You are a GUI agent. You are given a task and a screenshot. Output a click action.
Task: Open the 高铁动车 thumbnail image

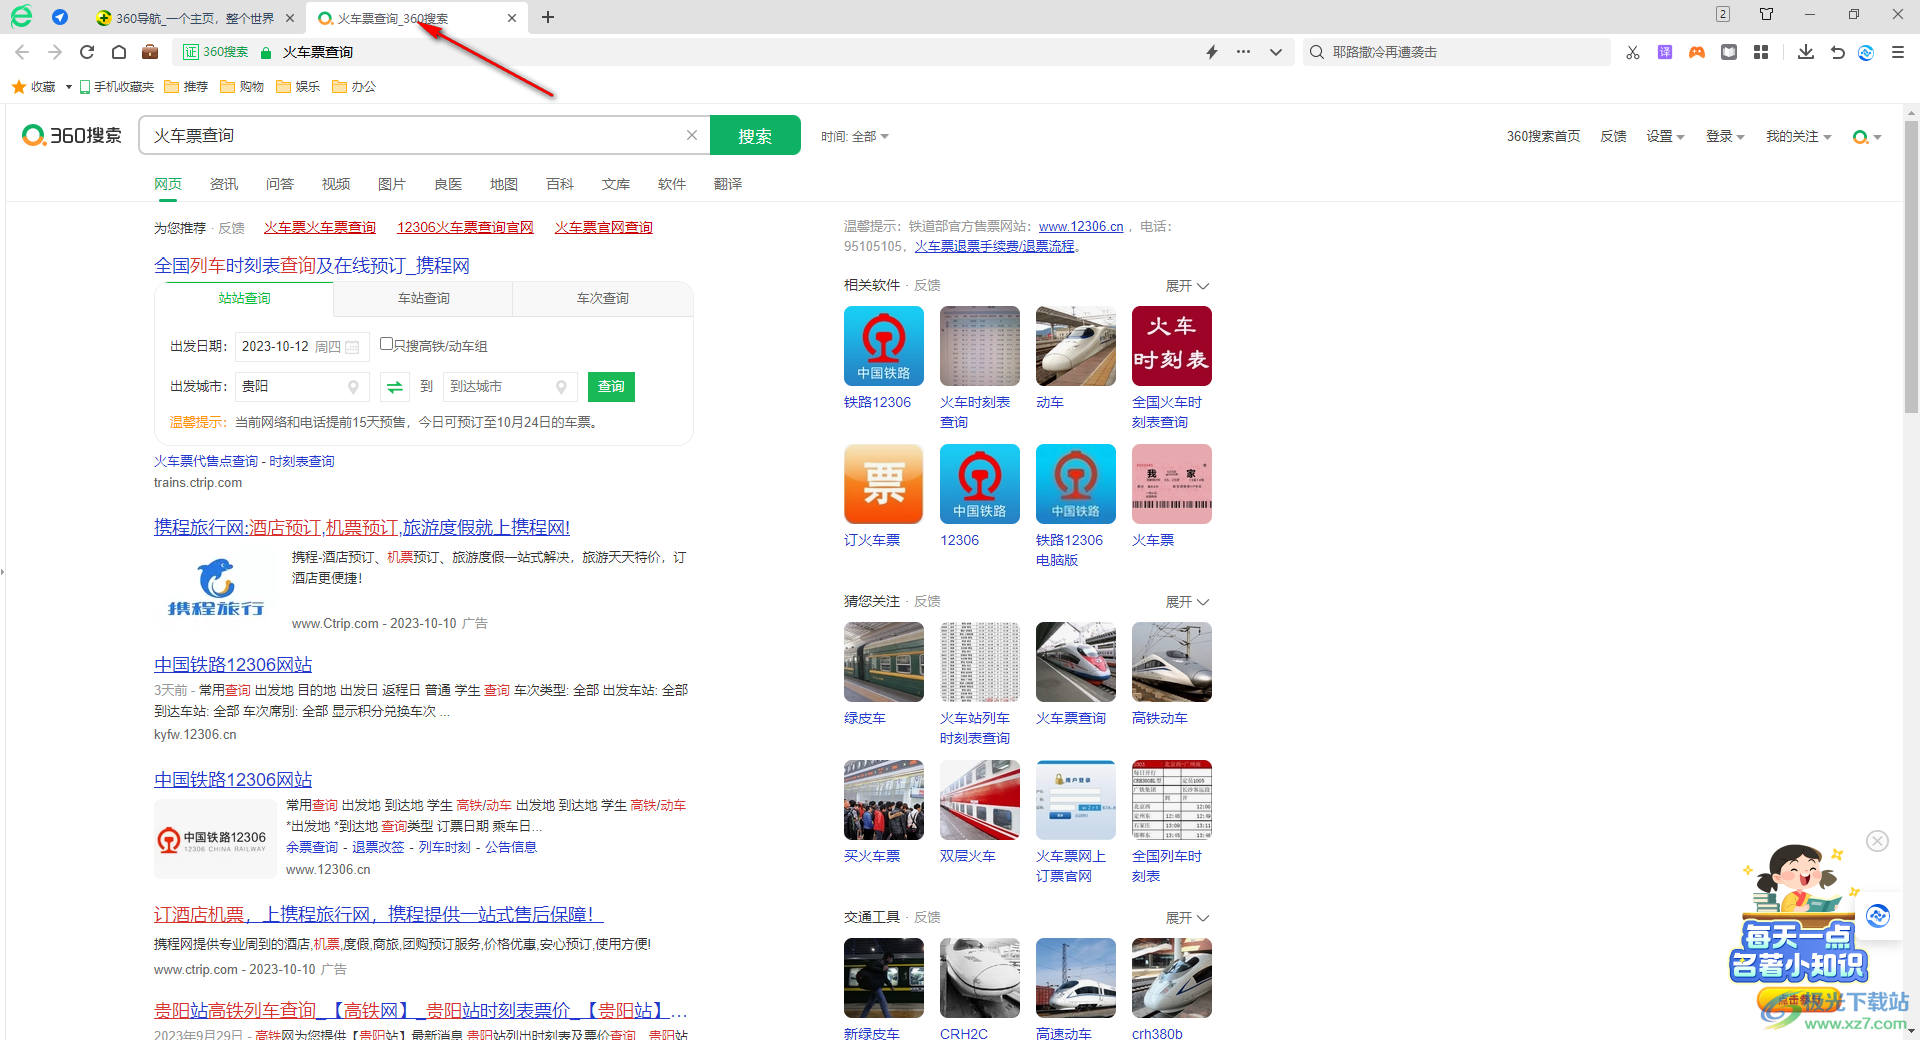pos(1172,662)
